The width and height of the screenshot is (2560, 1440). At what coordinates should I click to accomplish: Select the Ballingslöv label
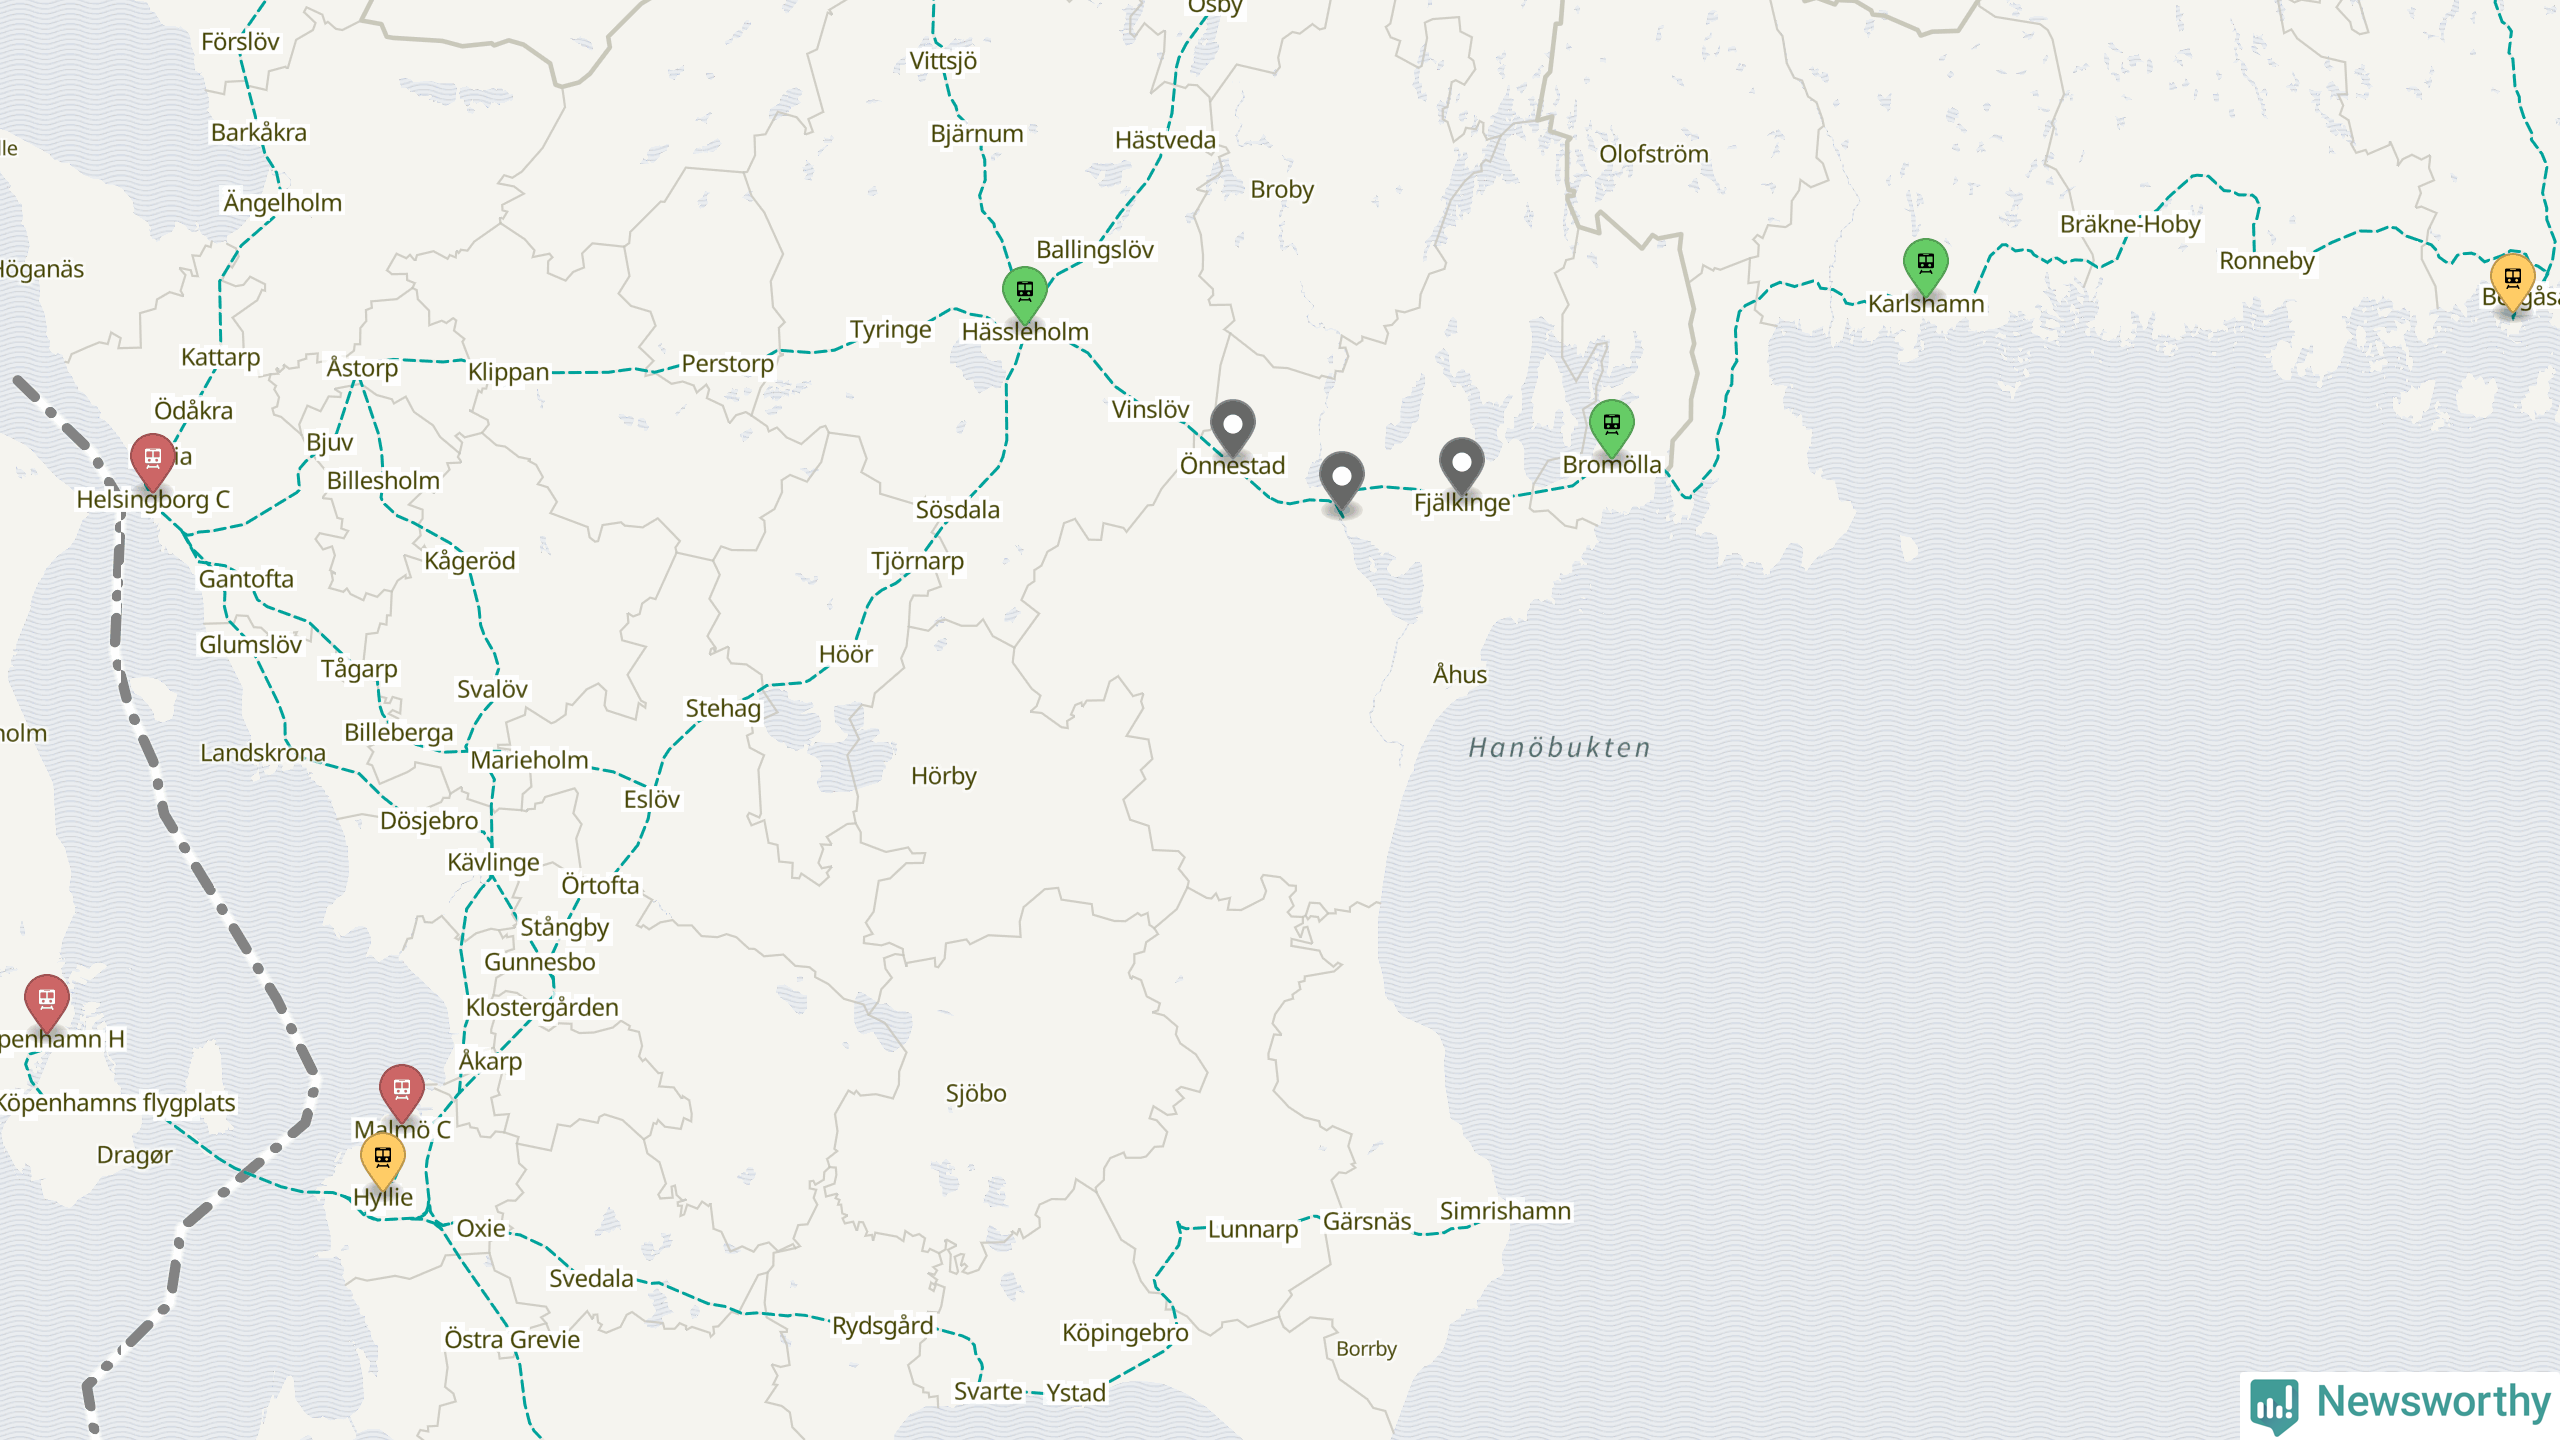pos(1095,250)
